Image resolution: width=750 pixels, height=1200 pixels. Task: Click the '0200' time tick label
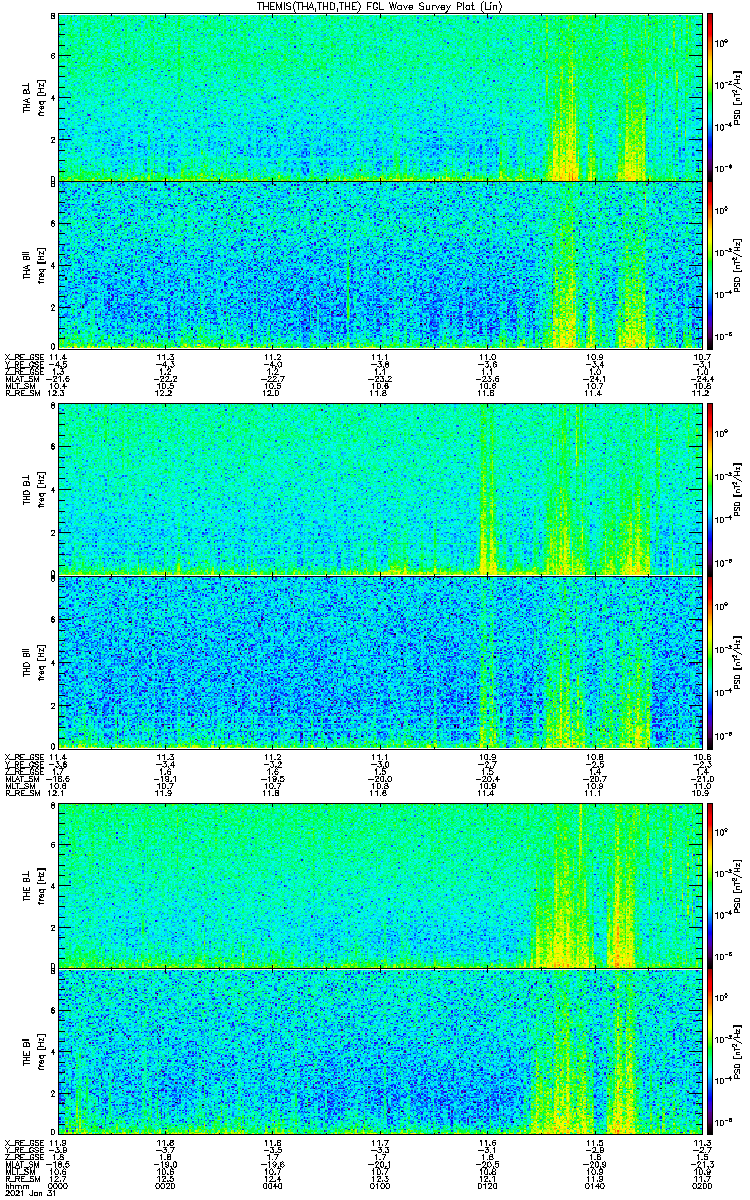(701, 1184)
